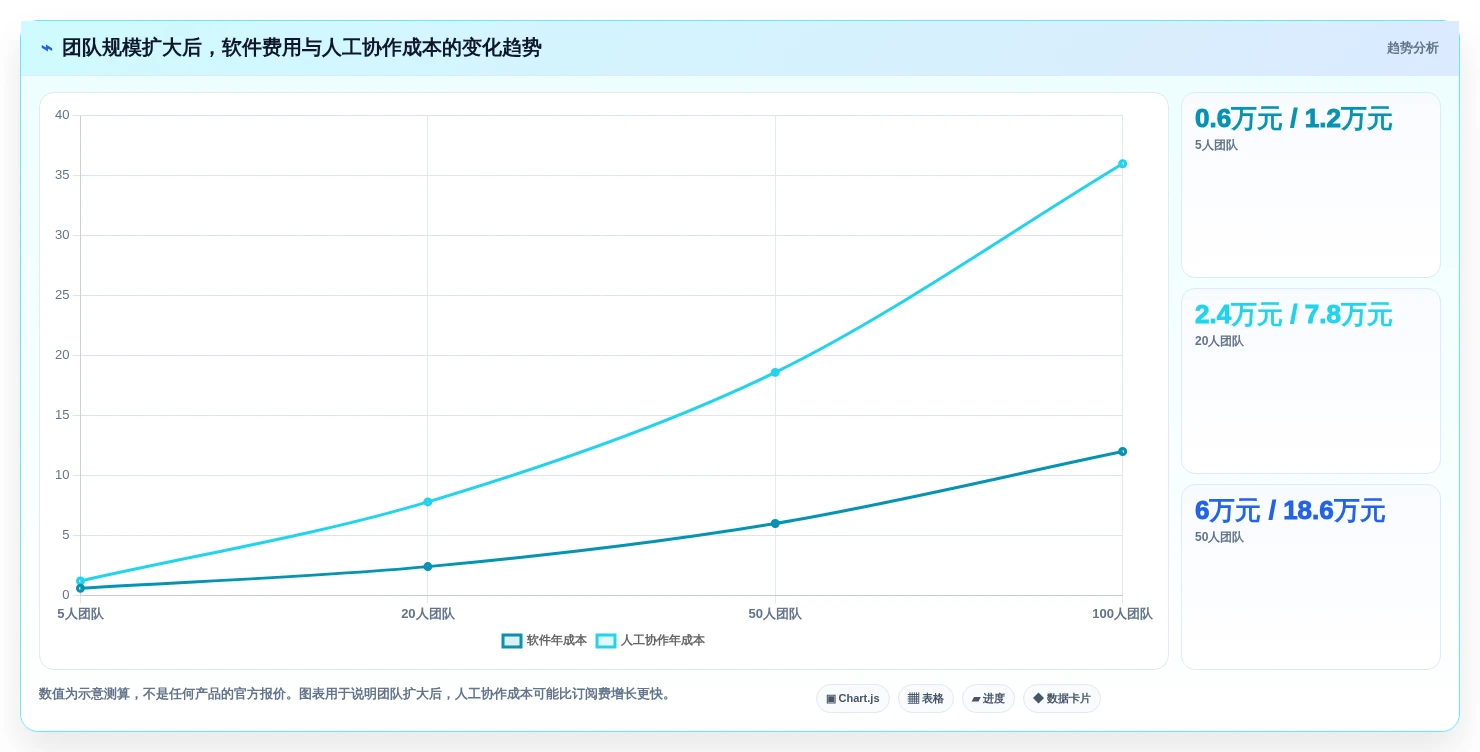Click the 进度 tag

(x=988, y=699)
